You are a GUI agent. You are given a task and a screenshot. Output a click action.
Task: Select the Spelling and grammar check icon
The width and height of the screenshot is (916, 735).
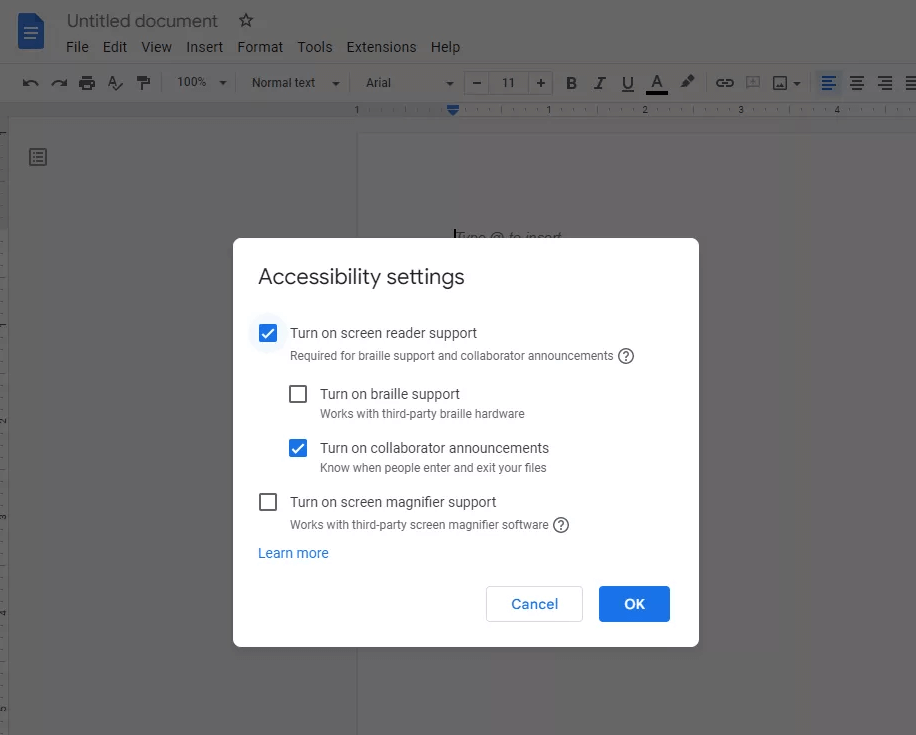[115, 83]
